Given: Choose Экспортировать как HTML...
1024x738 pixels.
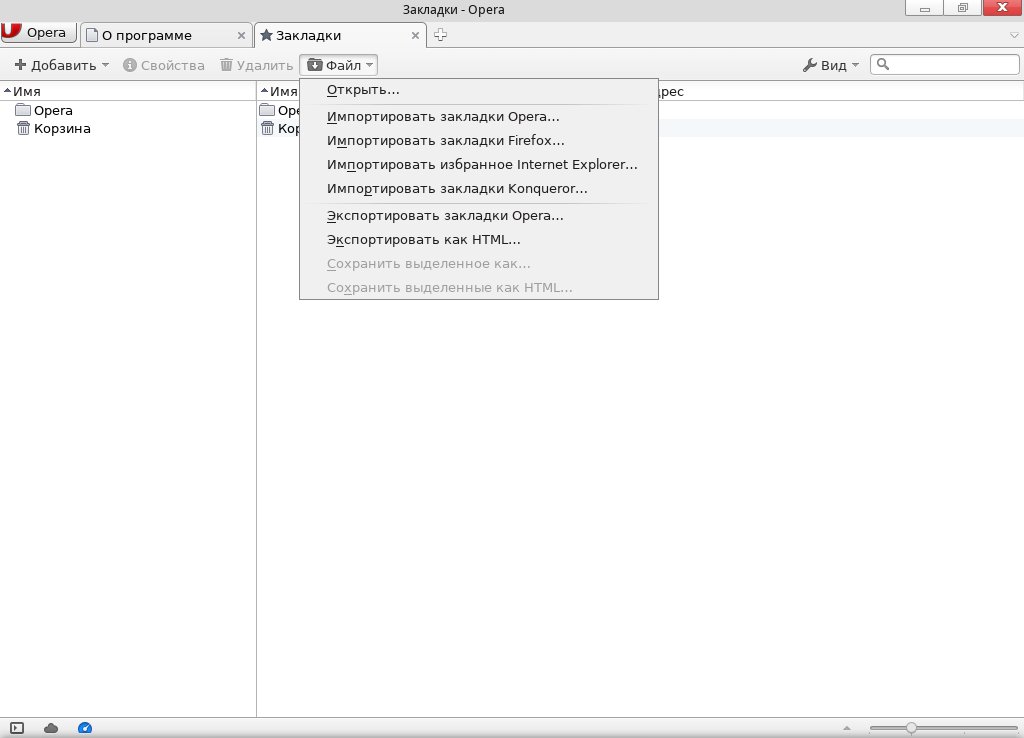Looking at the screenshot, I should click(479, 240).
